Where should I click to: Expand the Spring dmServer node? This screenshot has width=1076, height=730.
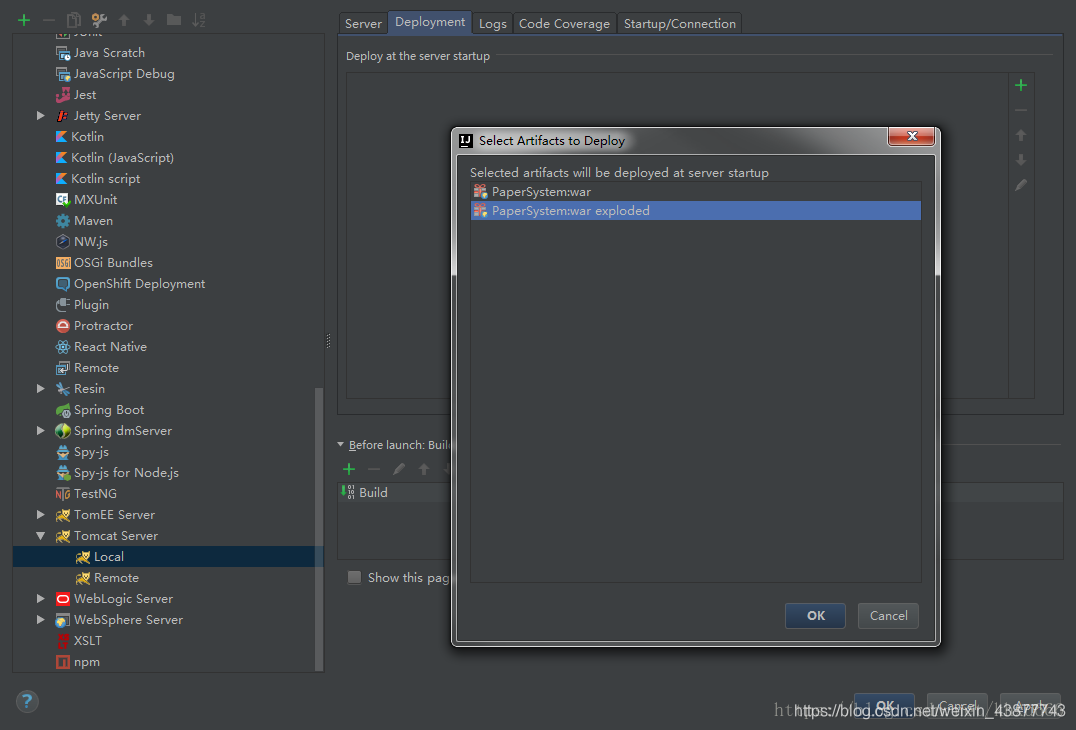pos(40,431)
